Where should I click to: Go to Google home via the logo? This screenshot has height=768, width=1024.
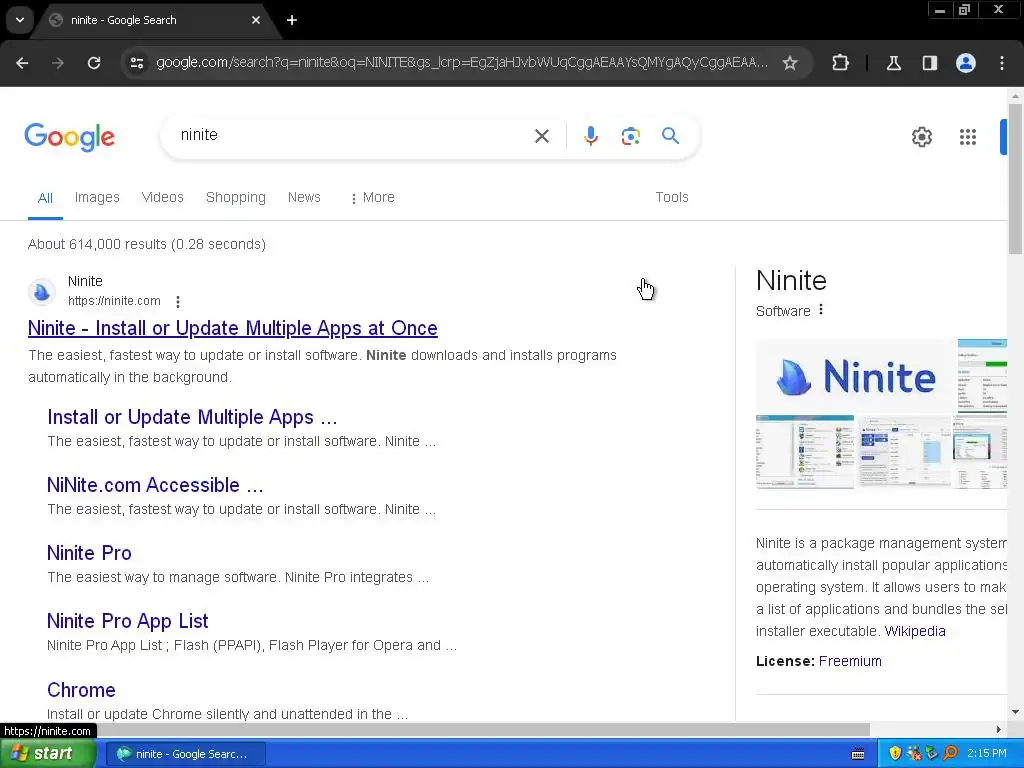pyautogui.click(x=69, y=136)
